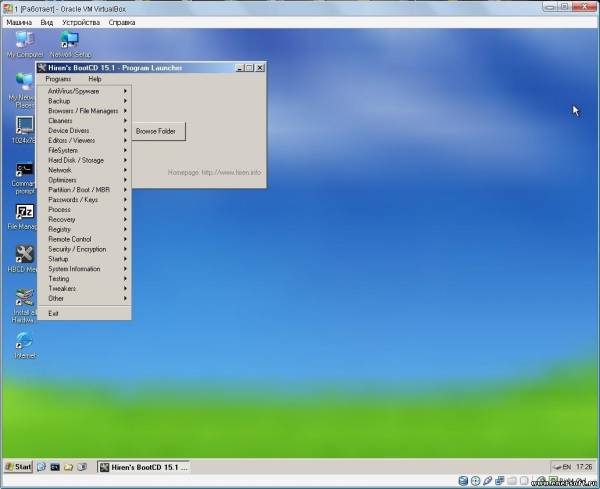Open Install all Hardware desktop icon

point(24,306)
